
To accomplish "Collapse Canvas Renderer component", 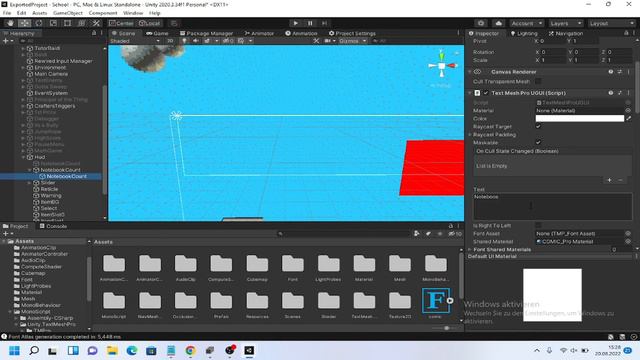I will click(470, 72).
